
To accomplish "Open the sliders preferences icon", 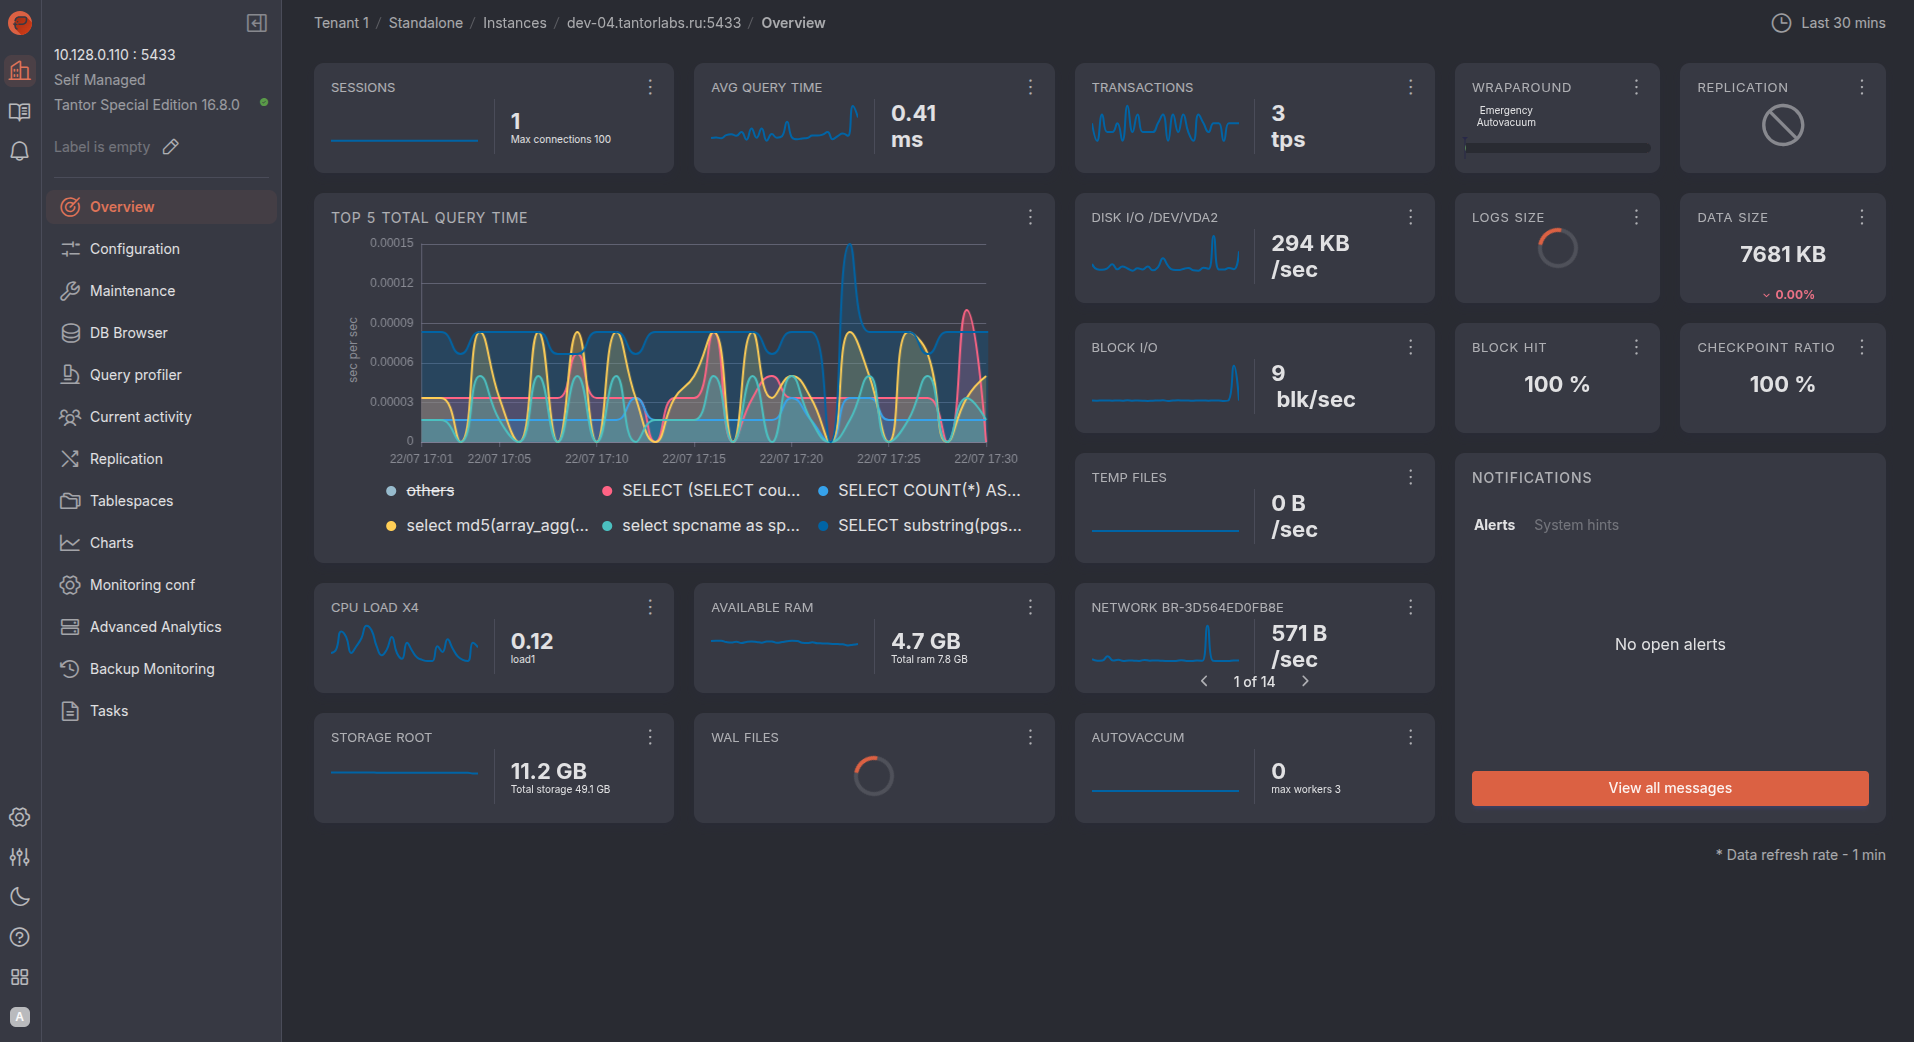I will point(20,857).
